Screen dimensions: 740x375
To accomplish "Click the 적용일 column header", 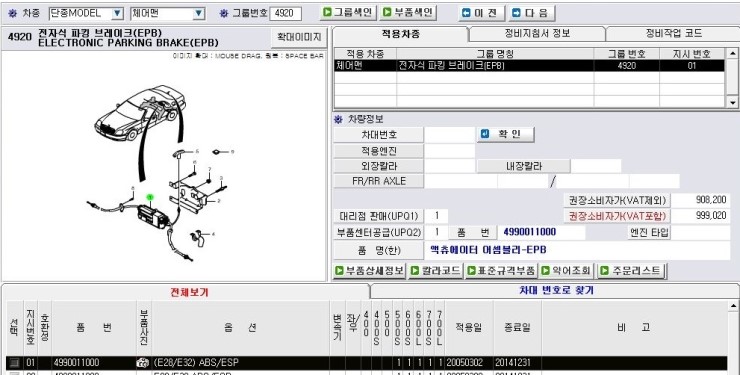I will pyautogui.click(x=469, y=328).
